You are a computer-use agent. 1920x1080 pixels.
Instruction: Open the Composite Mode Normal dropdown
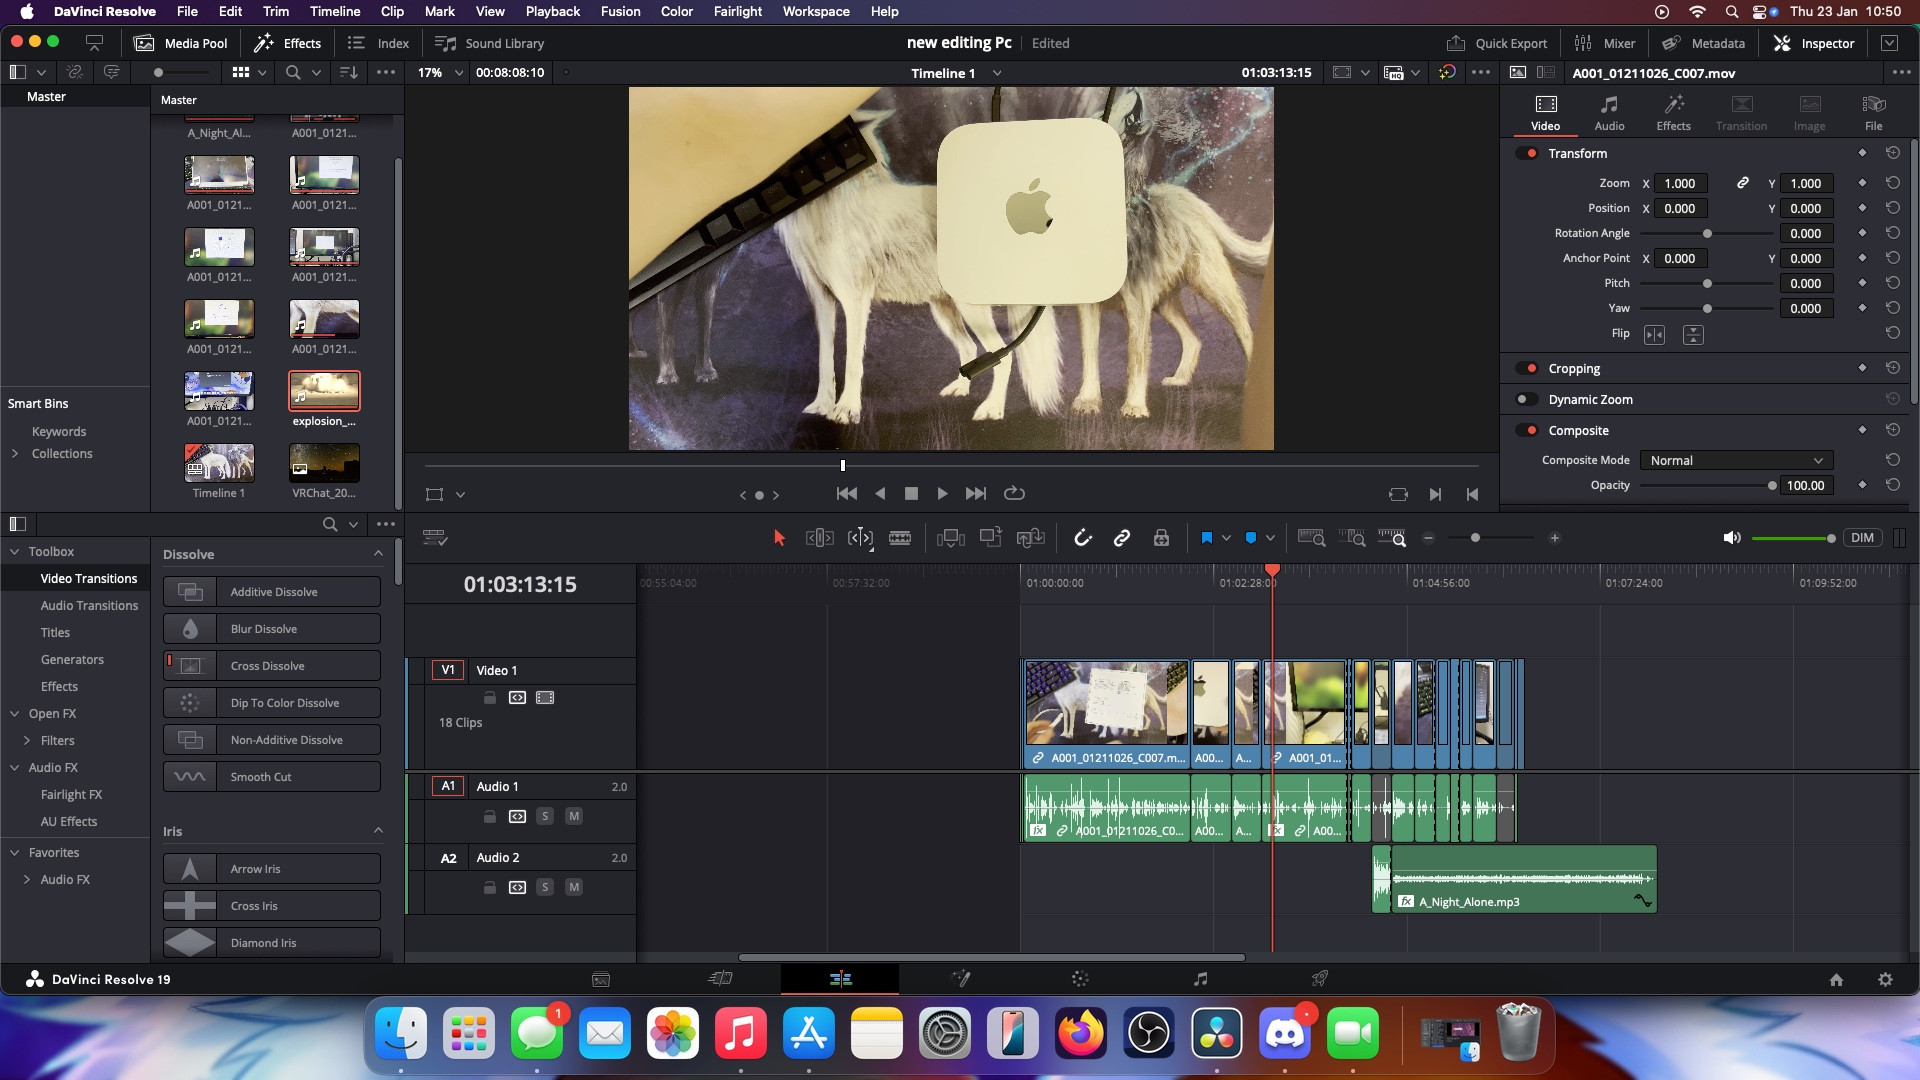1737,460
